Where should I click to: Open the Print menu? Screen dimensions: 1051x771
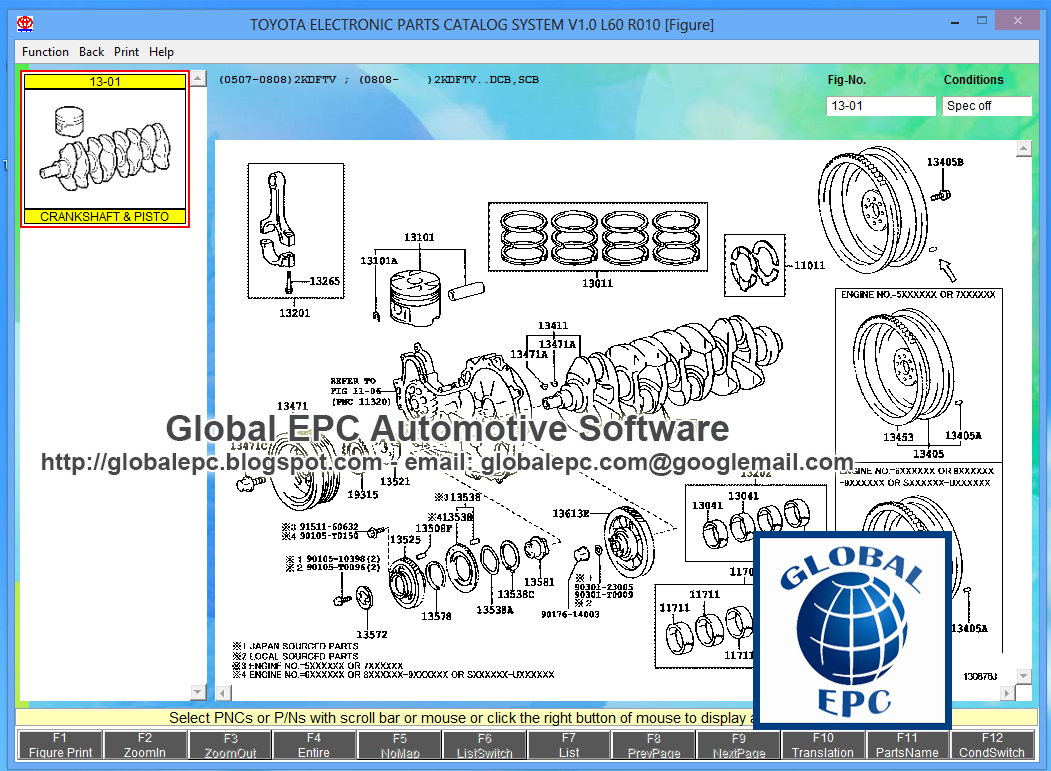[x=126, y=52]
